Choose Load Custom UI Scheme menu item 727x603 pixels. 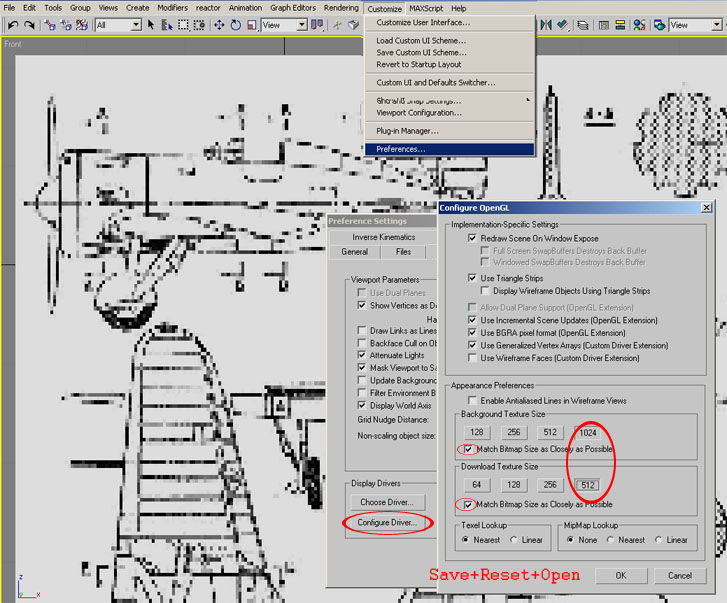click(x=449, y=40)
